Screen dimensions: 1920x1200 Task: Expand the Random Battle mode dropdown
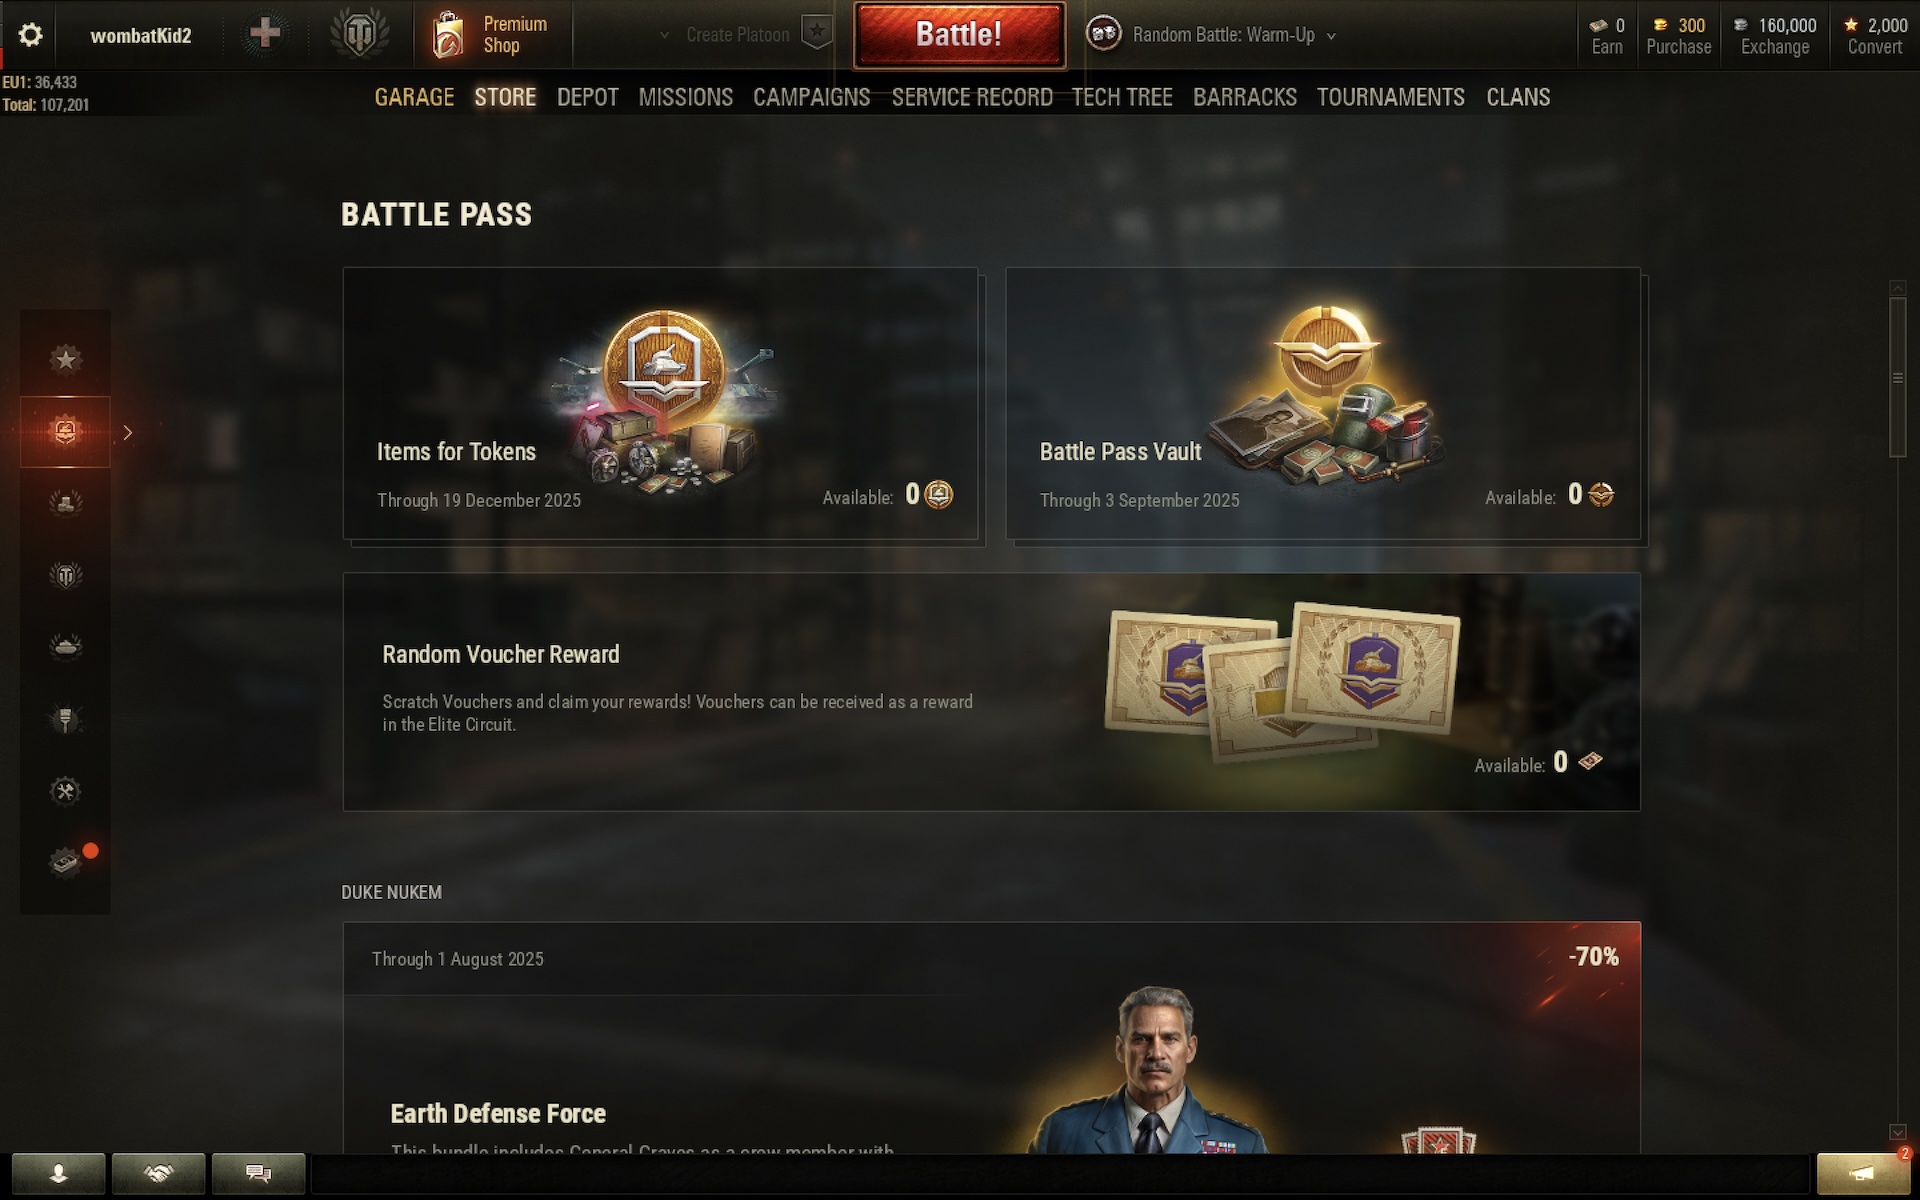1331,36
